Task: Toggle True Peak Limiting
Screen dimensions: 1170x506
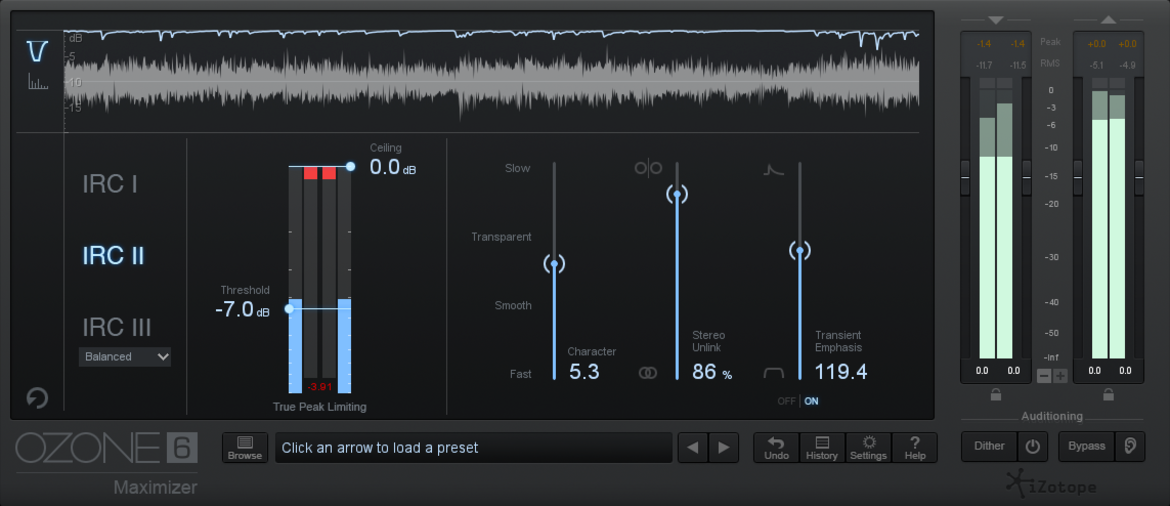Action: (x=319, y=407)
